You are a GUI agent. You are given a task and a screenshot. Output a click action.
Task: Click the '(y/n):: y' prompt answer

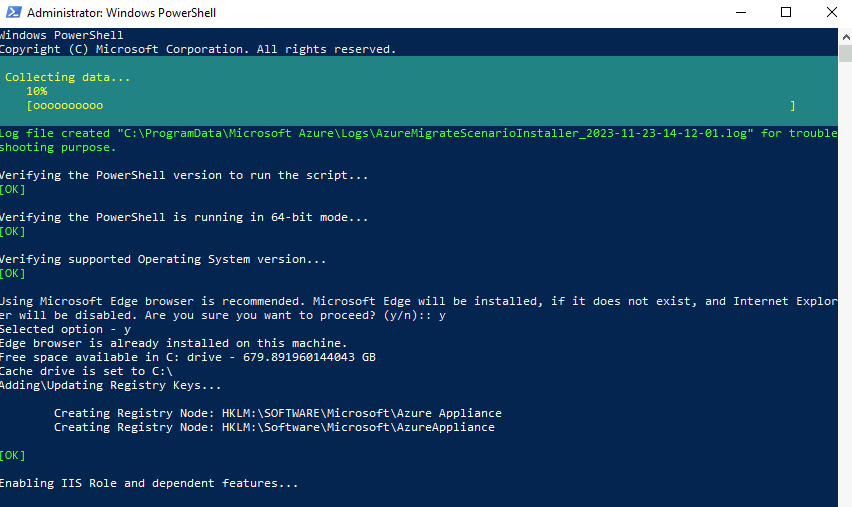tap(414, 315)
